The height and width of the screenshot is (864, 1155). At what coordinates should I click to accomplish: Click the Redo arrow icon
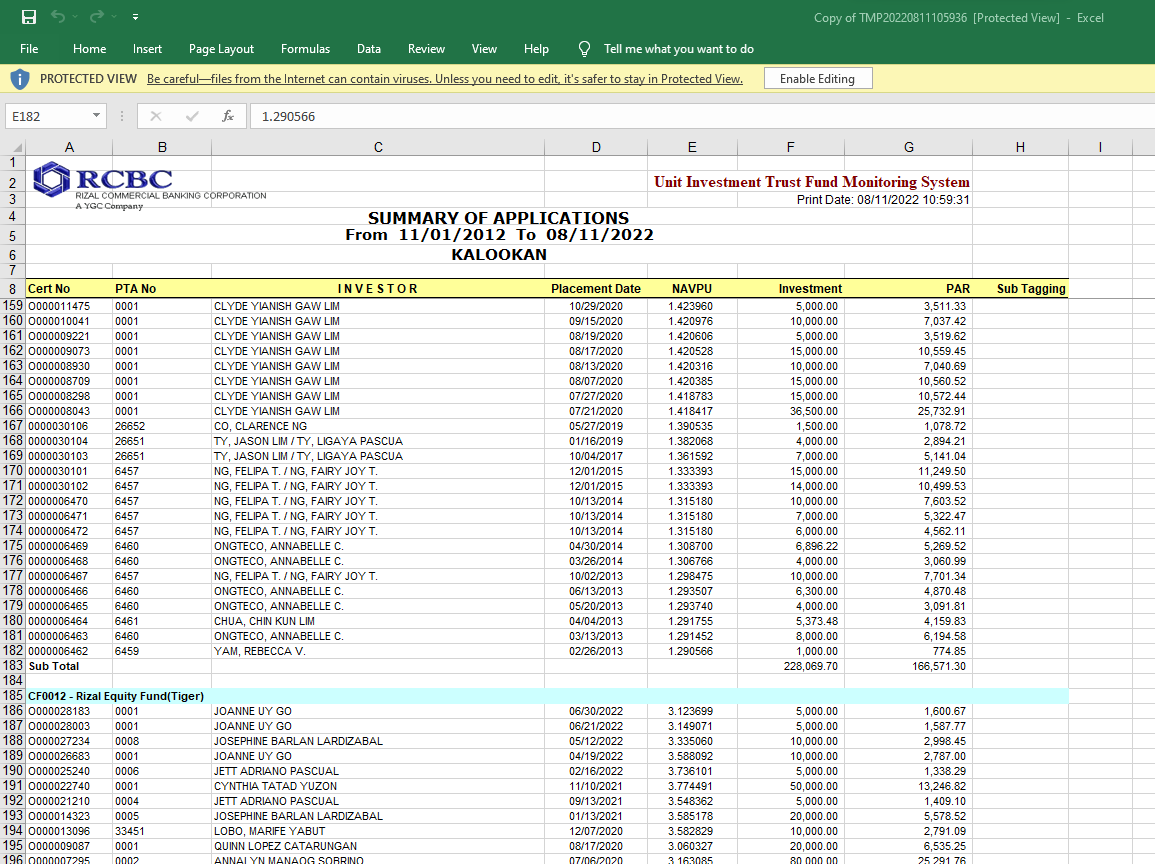[x=96, y=17]
